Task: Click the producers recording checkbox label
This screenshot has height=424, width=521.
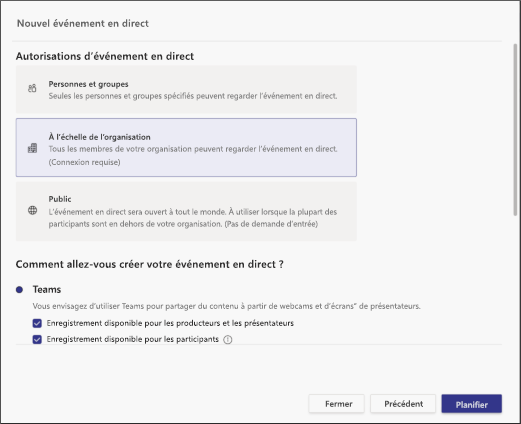Action: click(x=170, y=323)
